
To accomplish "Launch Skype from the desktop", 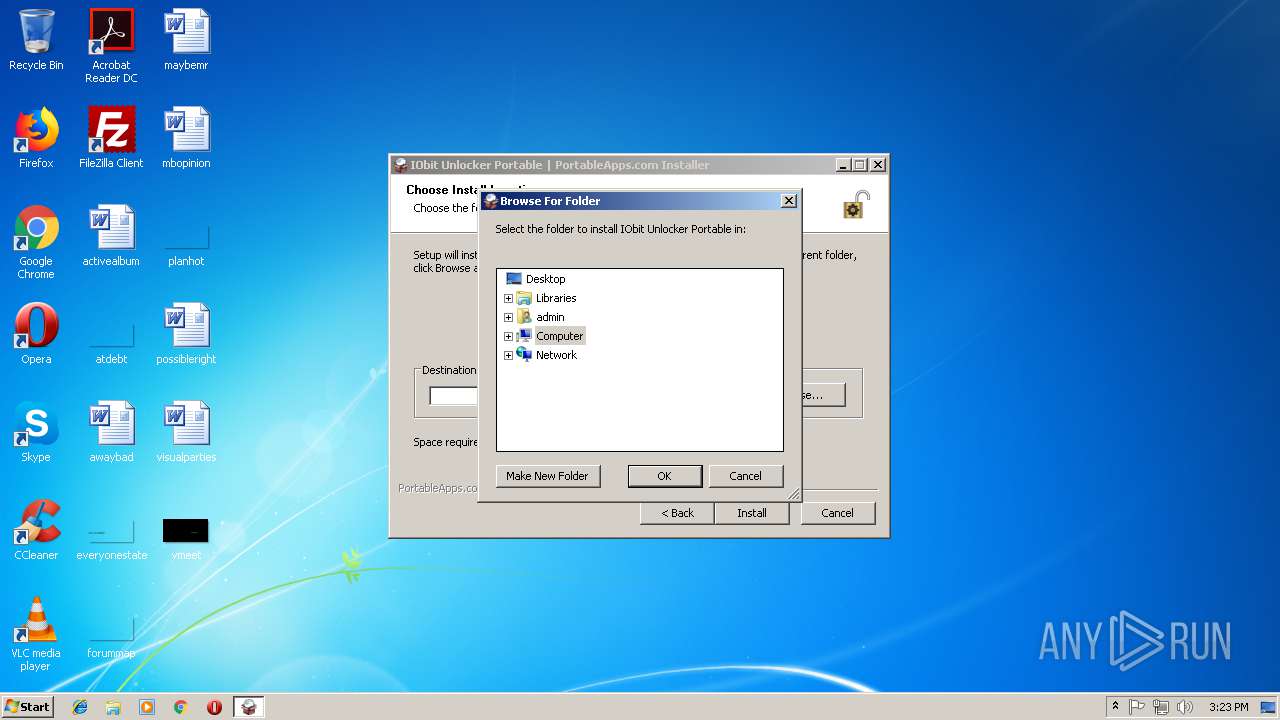I will click(36, 432).
